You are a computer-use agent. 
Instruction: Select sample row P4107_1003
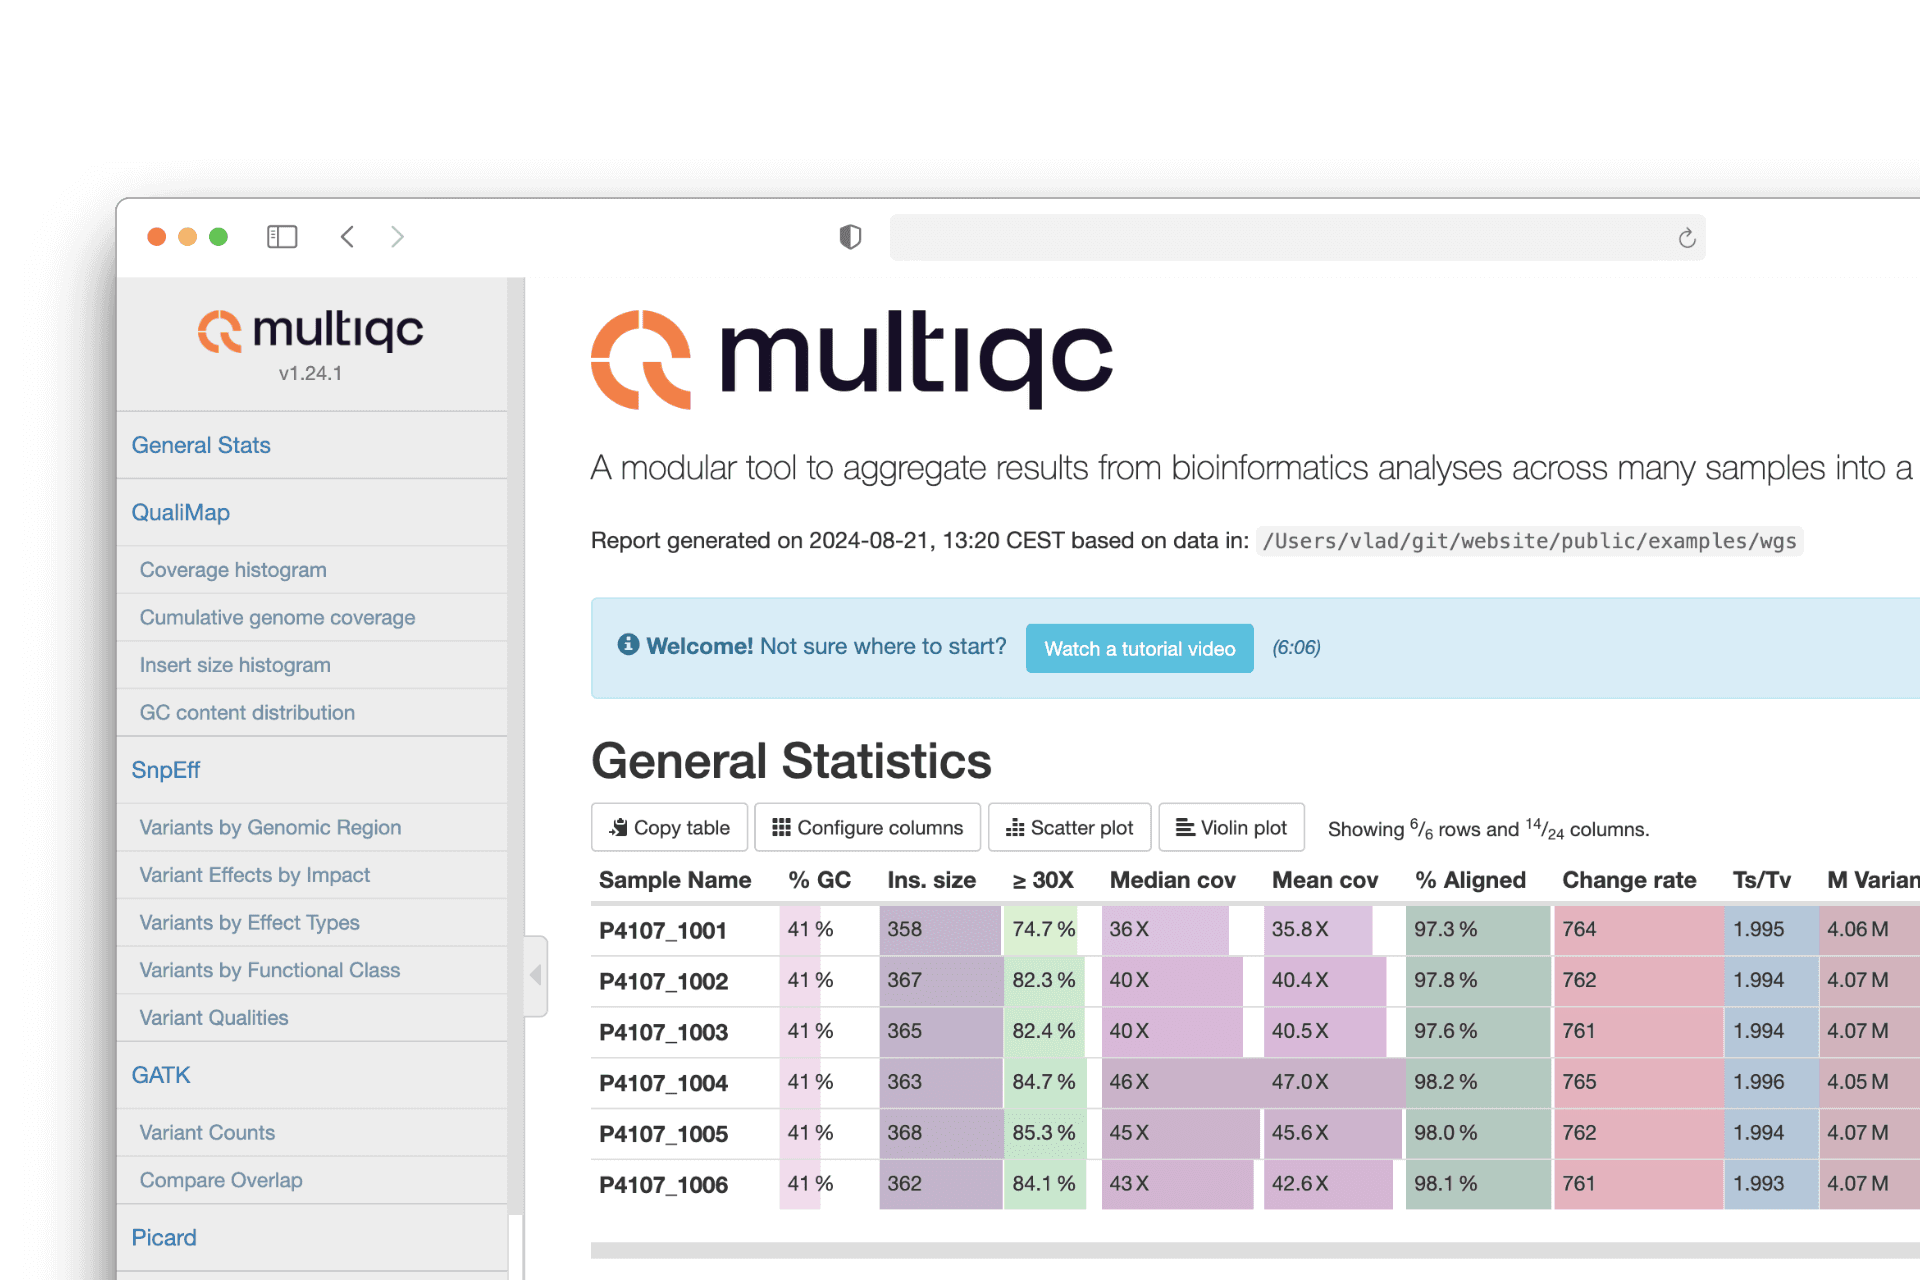[663, 1032]
